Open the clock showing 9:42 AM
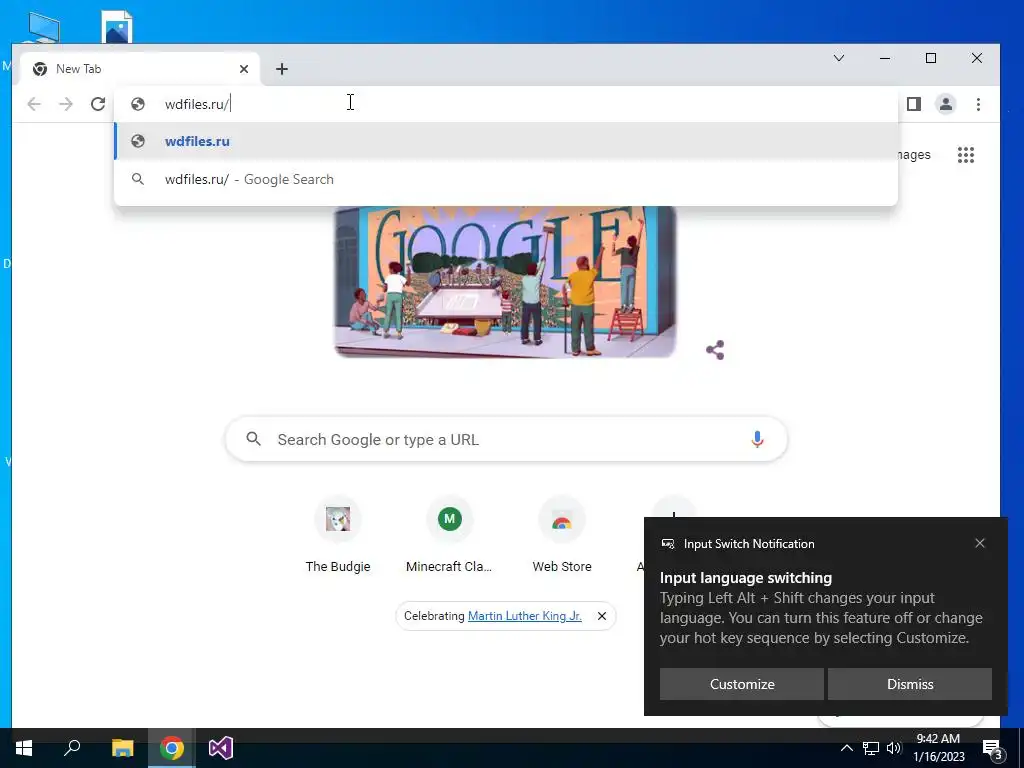This screenshot has width=1024, height=768. 938,748
